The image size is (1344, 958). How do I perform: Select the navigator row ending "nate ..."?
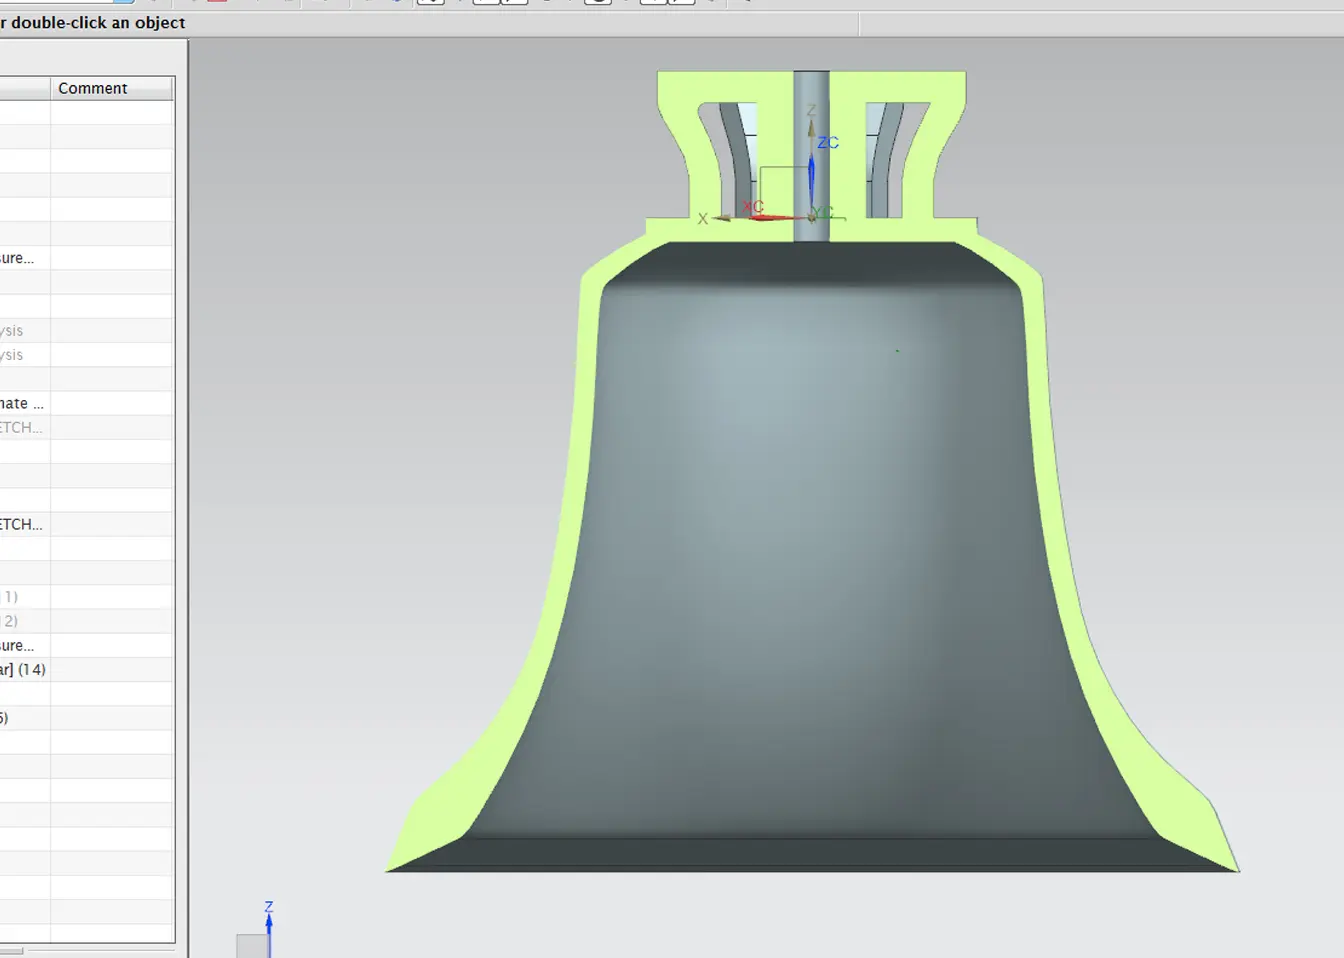pos(87,403)
